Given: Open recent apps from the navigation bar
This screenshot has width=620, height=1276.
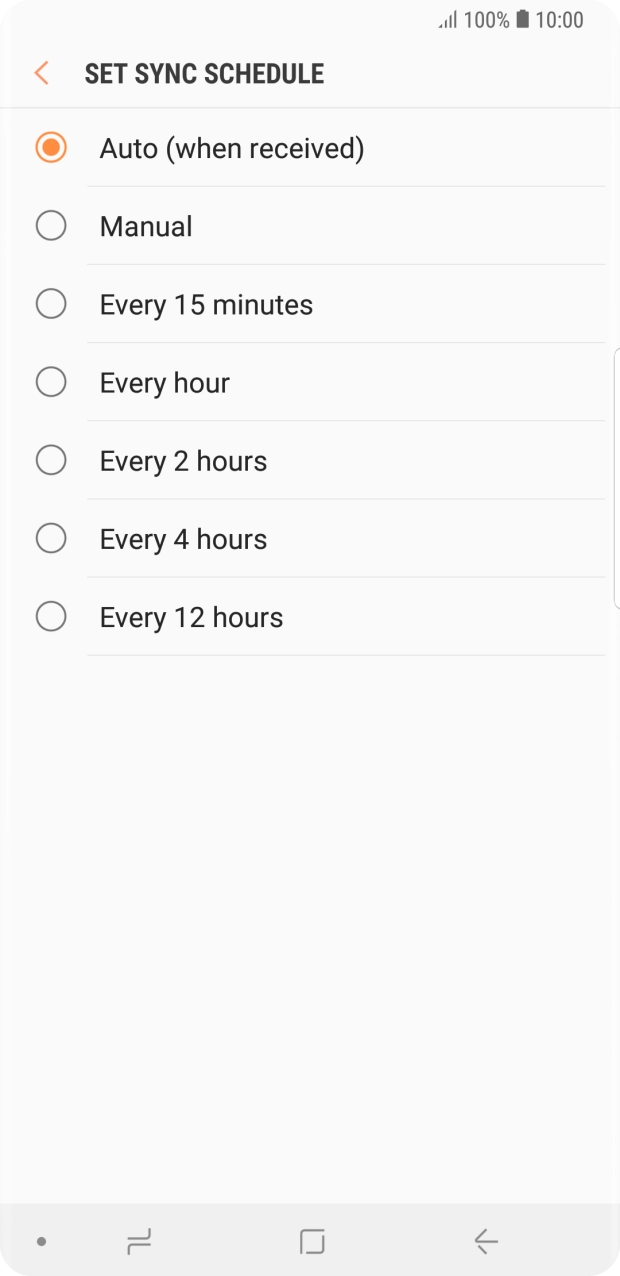Looking at the screenshot, I should click(137, 1241).
